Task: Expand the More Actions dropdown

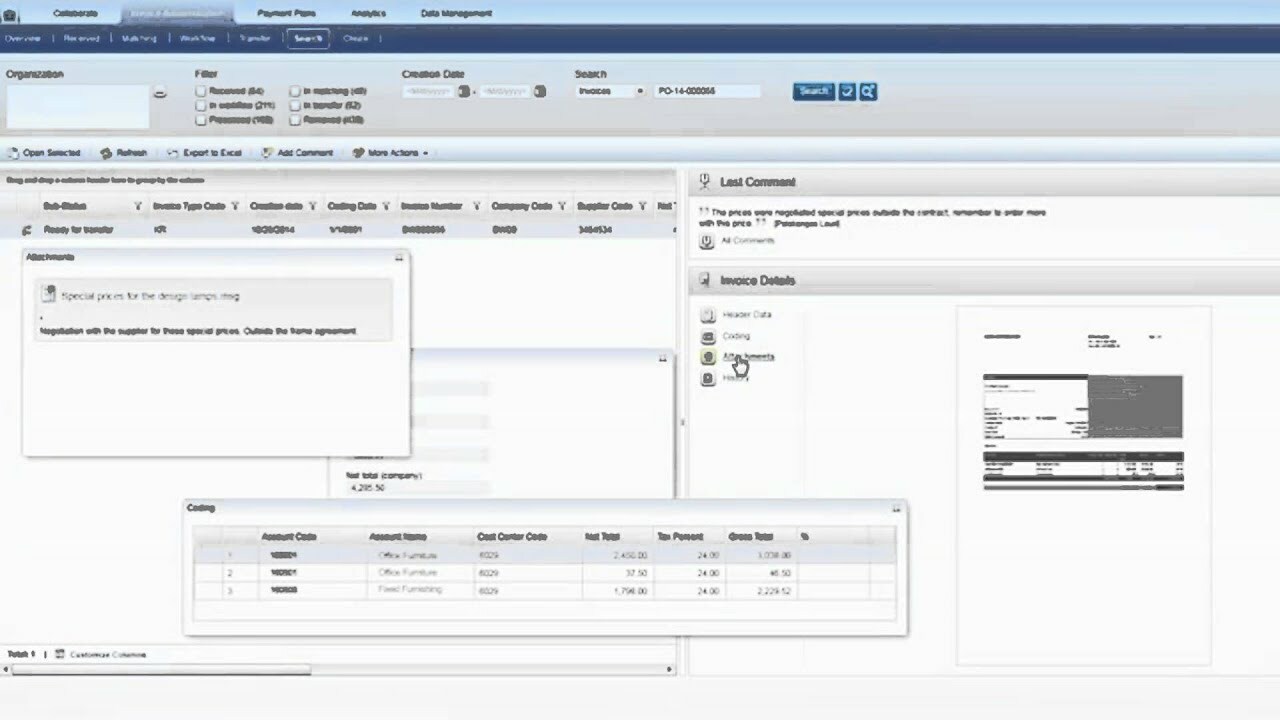Action: (390, 153)
